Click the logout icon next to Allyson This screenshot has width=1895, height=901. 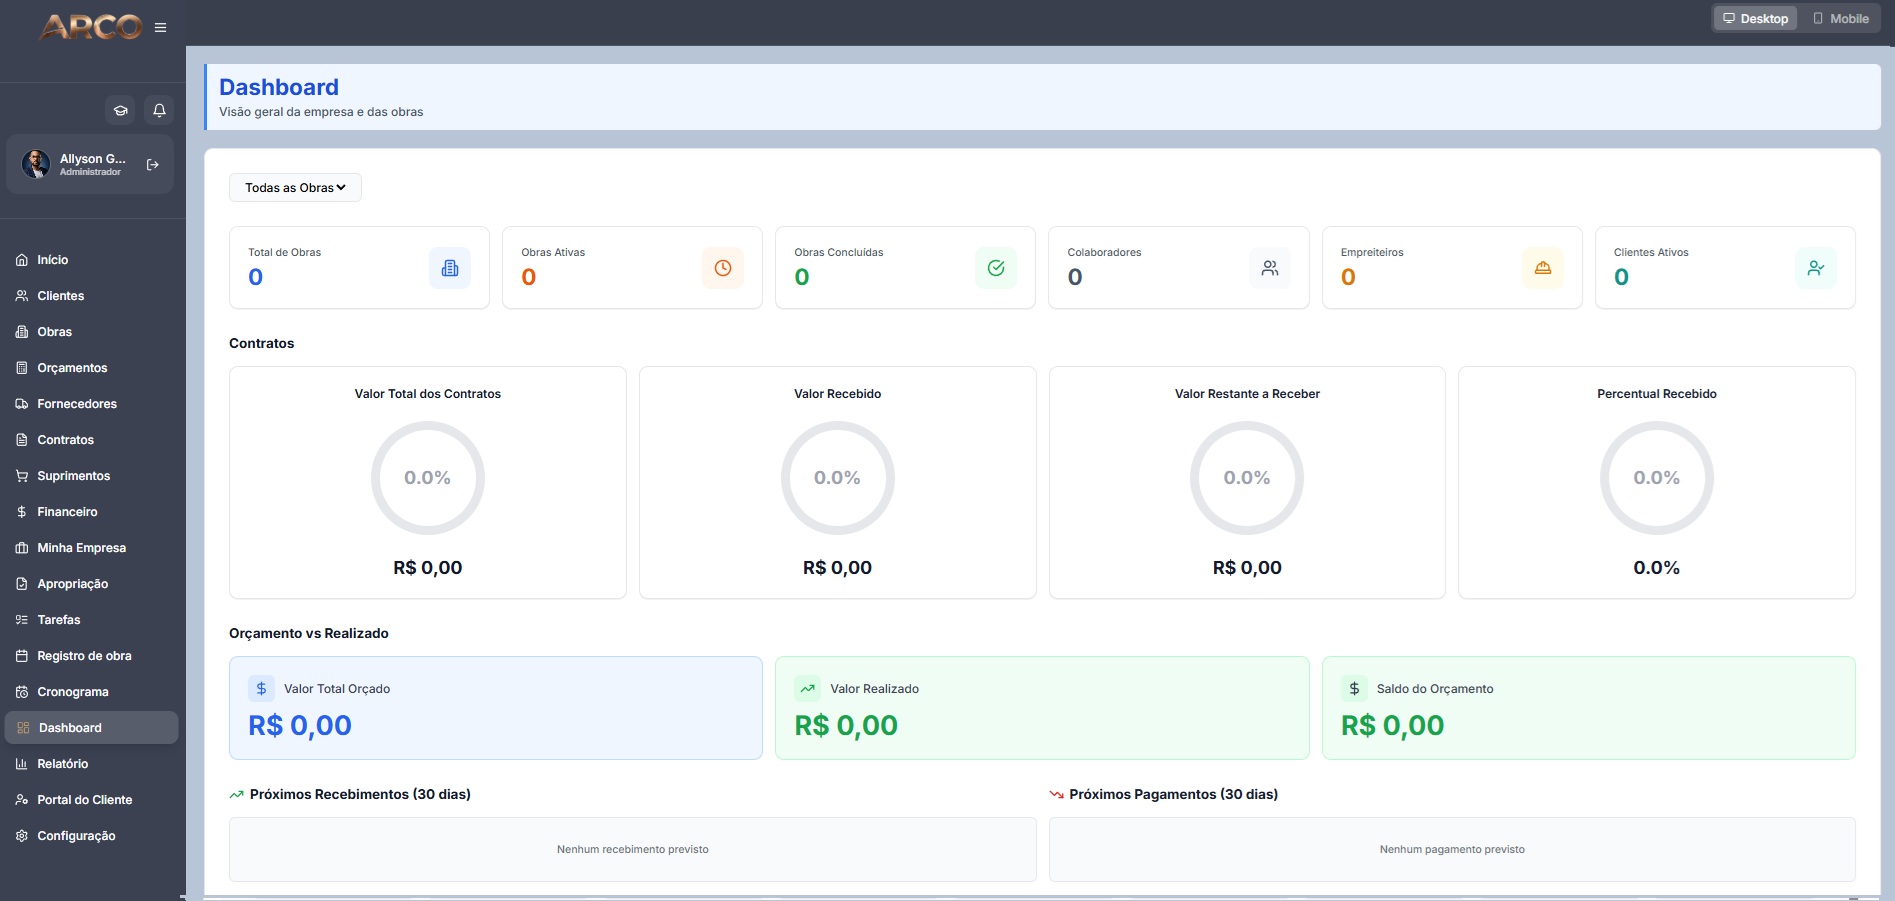[153, 165]
